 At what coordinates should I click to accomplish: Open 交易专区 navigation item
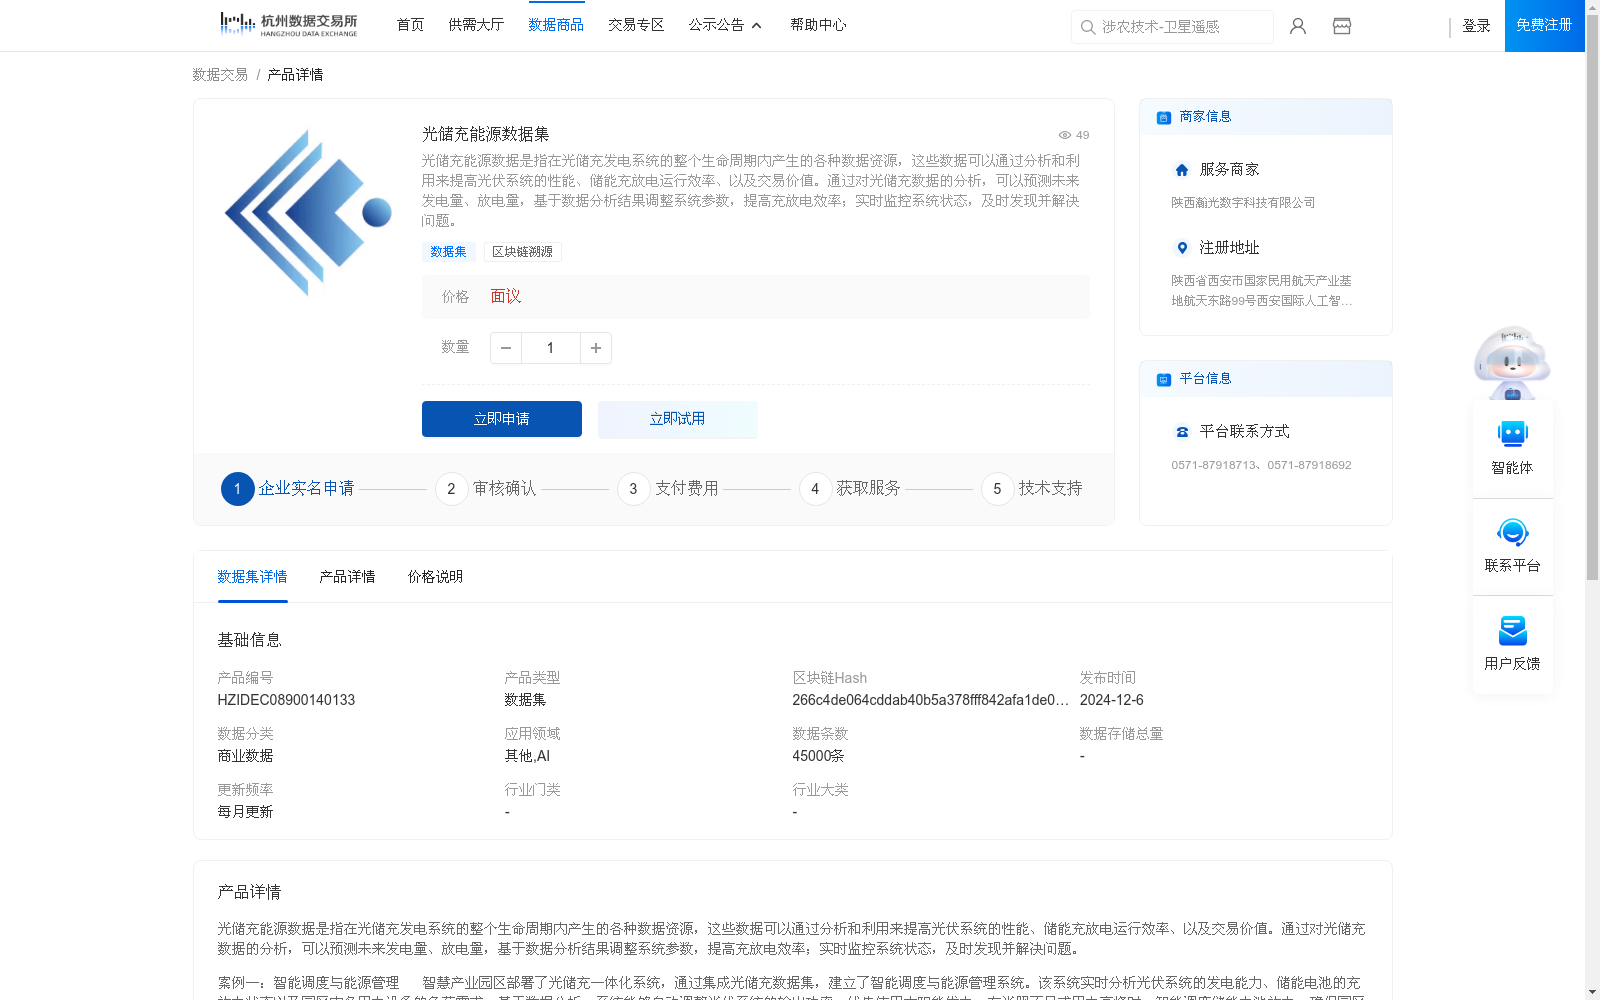pos(636,25)
